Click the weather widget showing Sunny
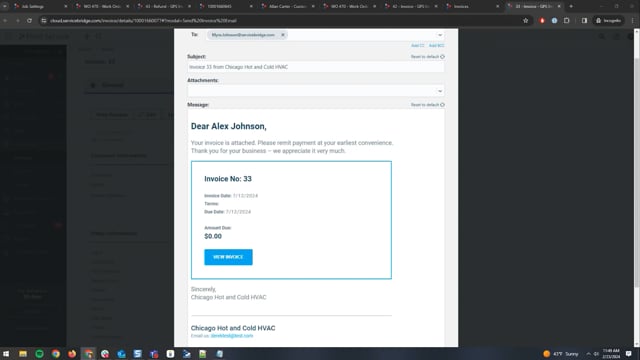Image resolution: width=640 pixels, height=360 pixels. (561, 354)
